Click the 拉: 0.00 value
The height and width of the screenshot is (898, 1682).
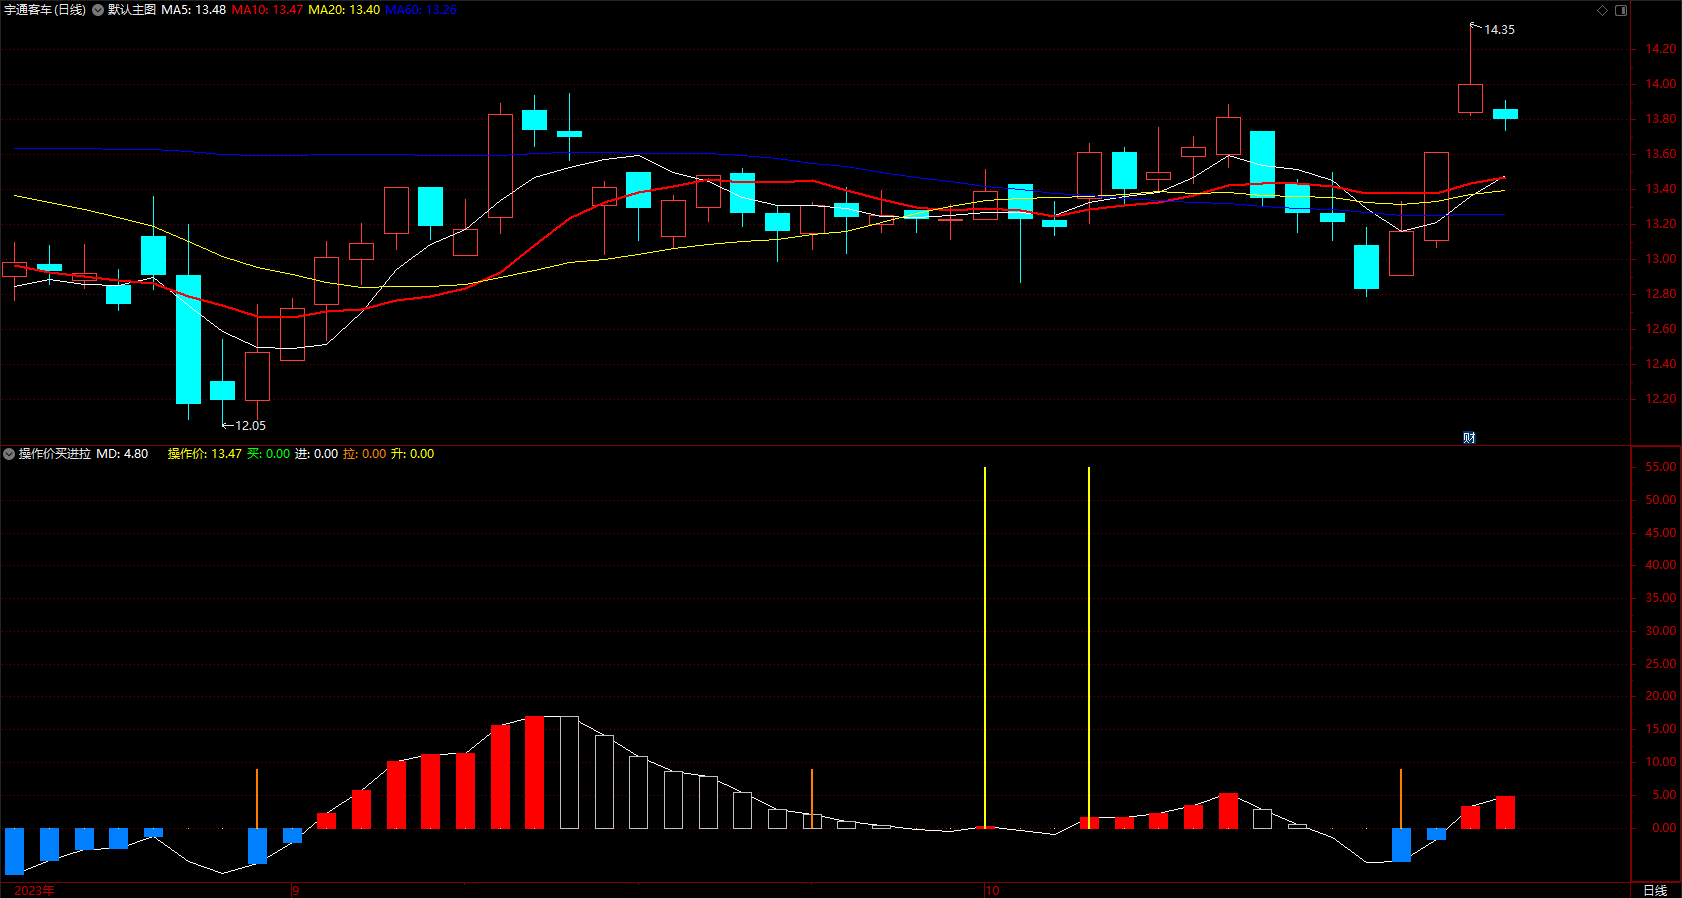[x=364, y=454]
